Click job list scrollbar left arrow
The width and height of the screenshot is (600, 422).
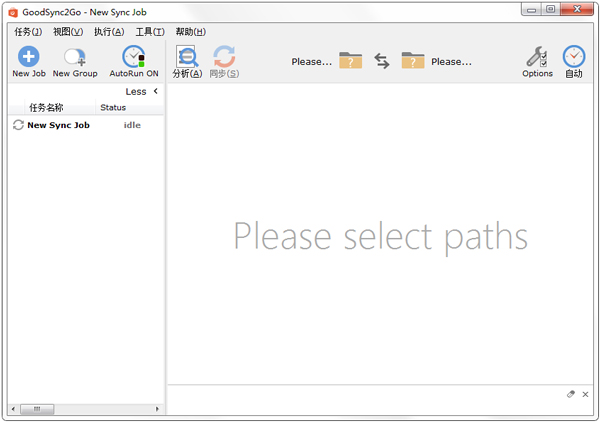coord(13,409)
